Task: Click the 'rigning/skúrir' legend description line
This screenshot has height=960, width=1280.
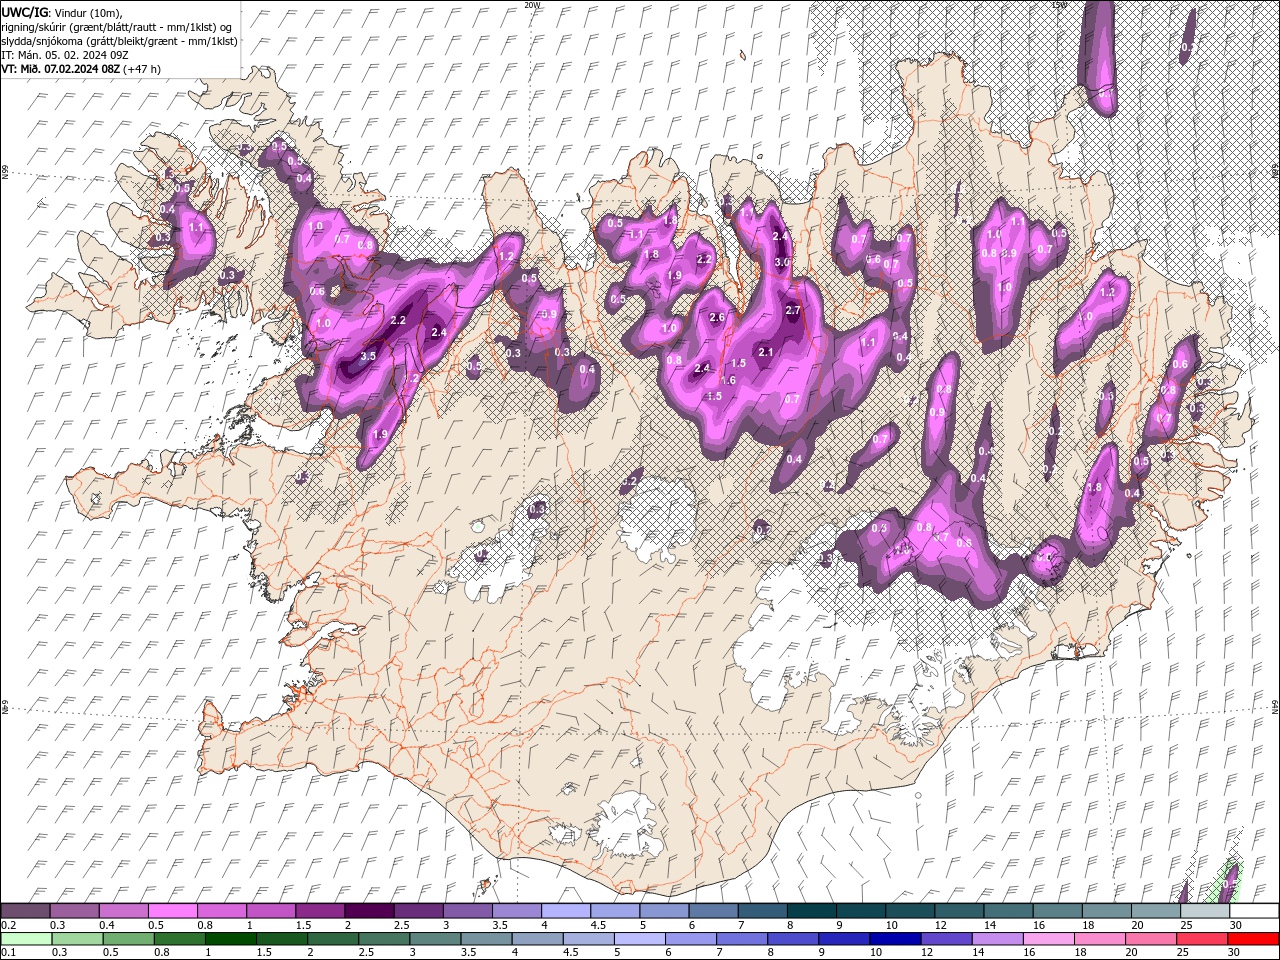Action: coord(119,27)
